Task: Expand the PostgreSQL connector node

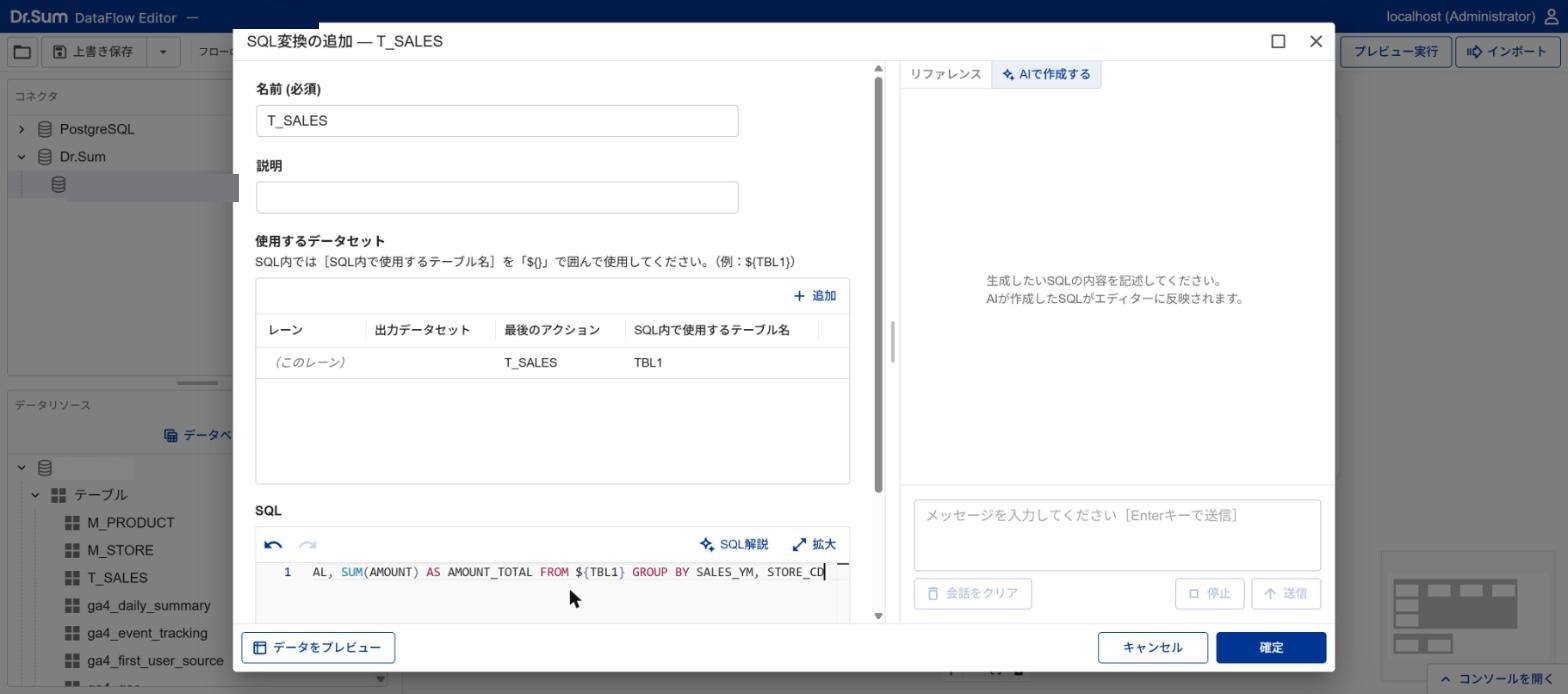Action: pos(21,129)
